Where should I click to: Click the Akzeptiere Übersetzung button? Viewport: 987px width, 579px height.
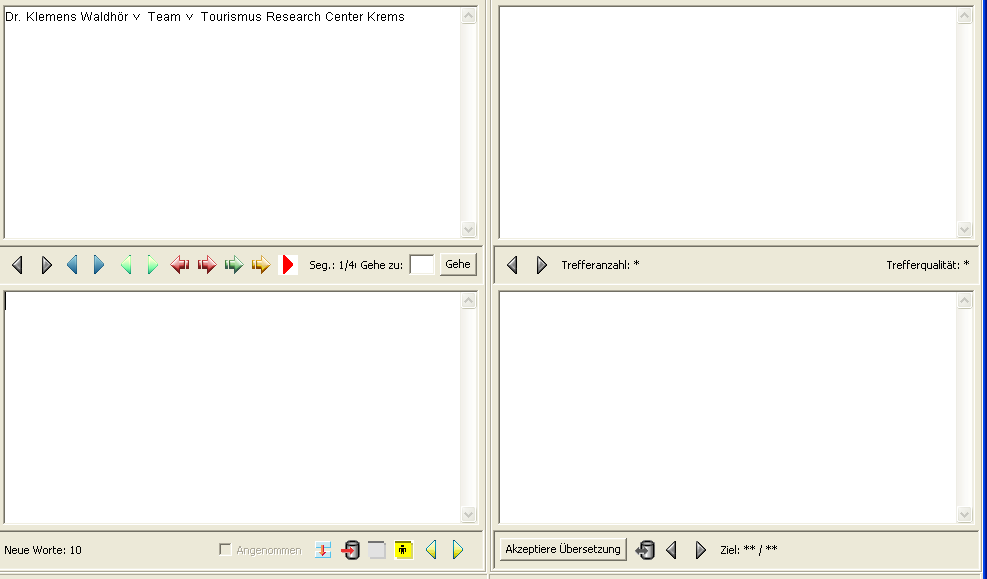pos(563,550)
